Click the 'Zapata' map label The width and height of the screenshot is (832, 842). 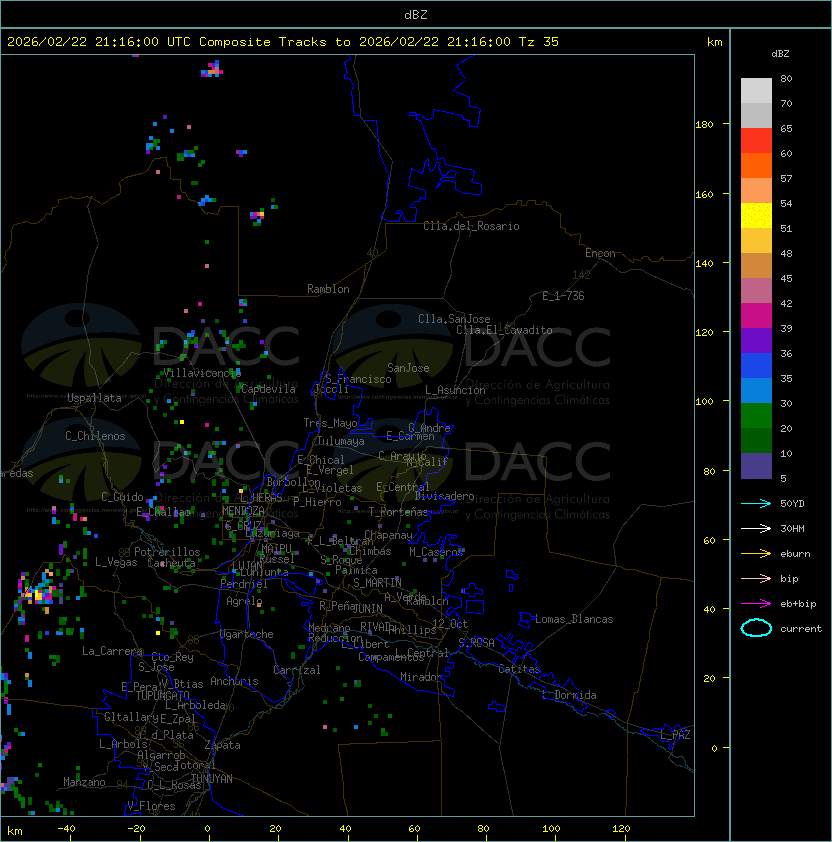222,745
